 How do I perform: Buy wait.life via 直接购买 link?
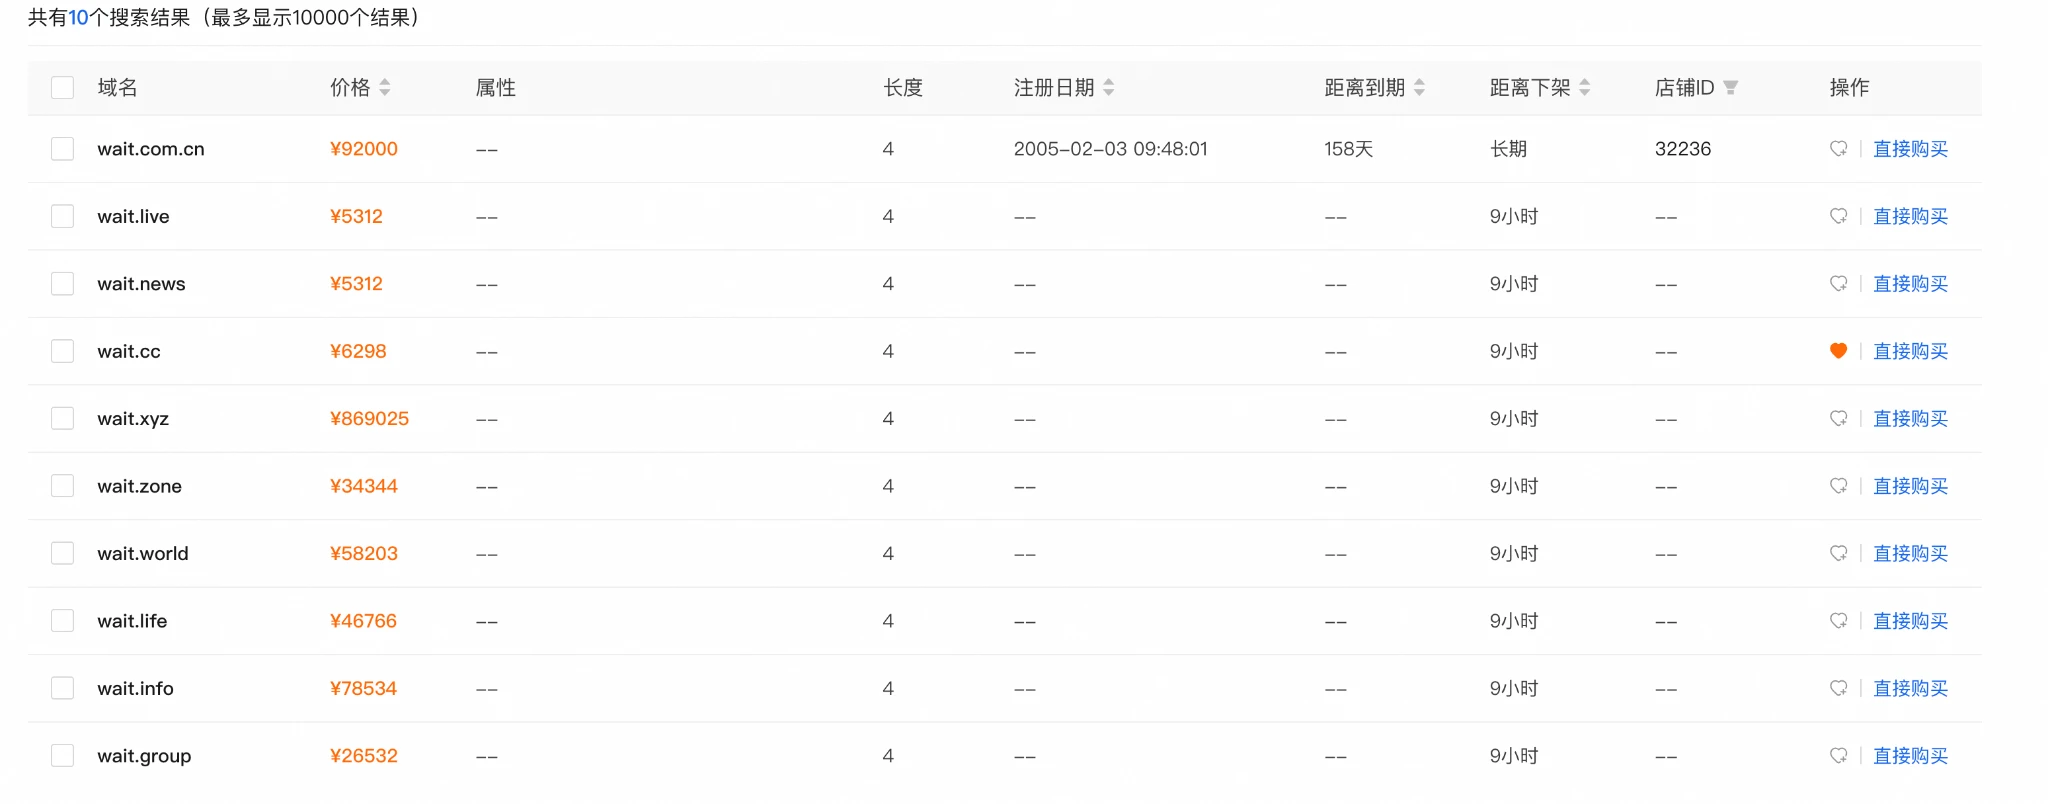1910,621
